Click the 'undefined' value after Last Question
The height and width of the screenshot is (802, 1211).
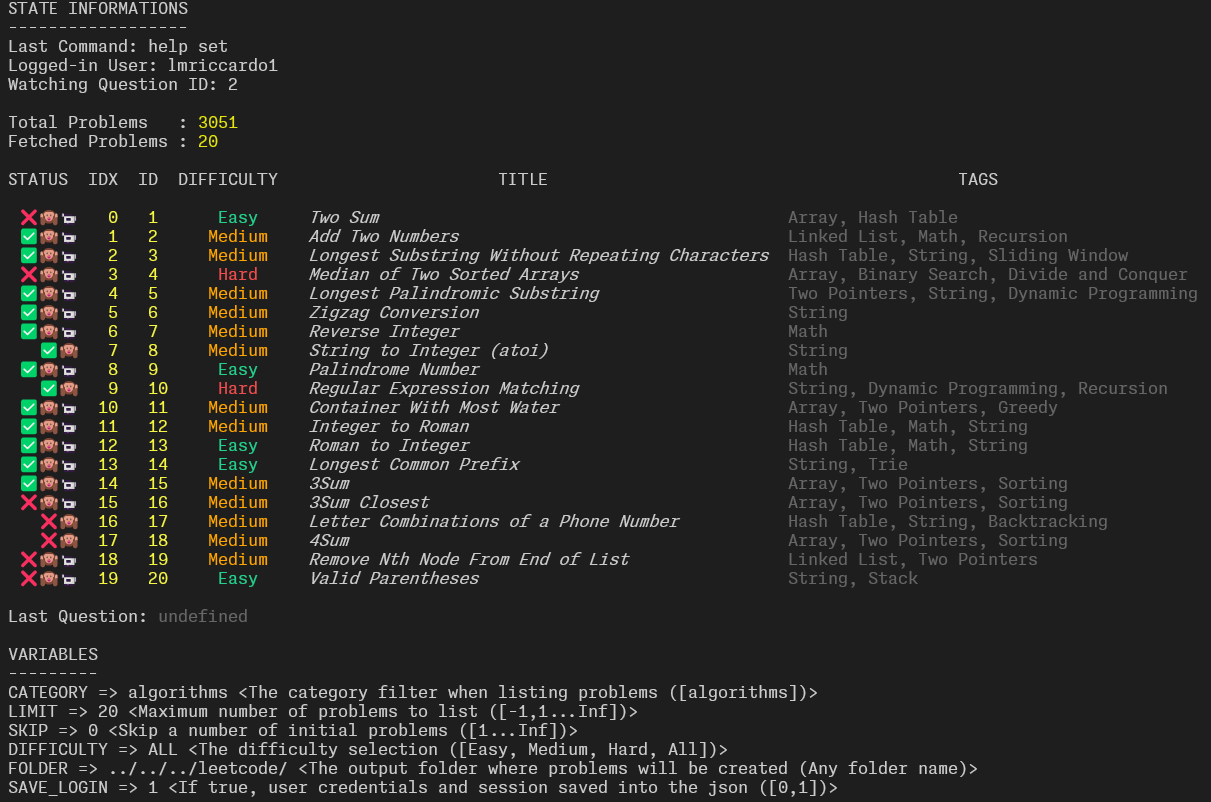203,616
